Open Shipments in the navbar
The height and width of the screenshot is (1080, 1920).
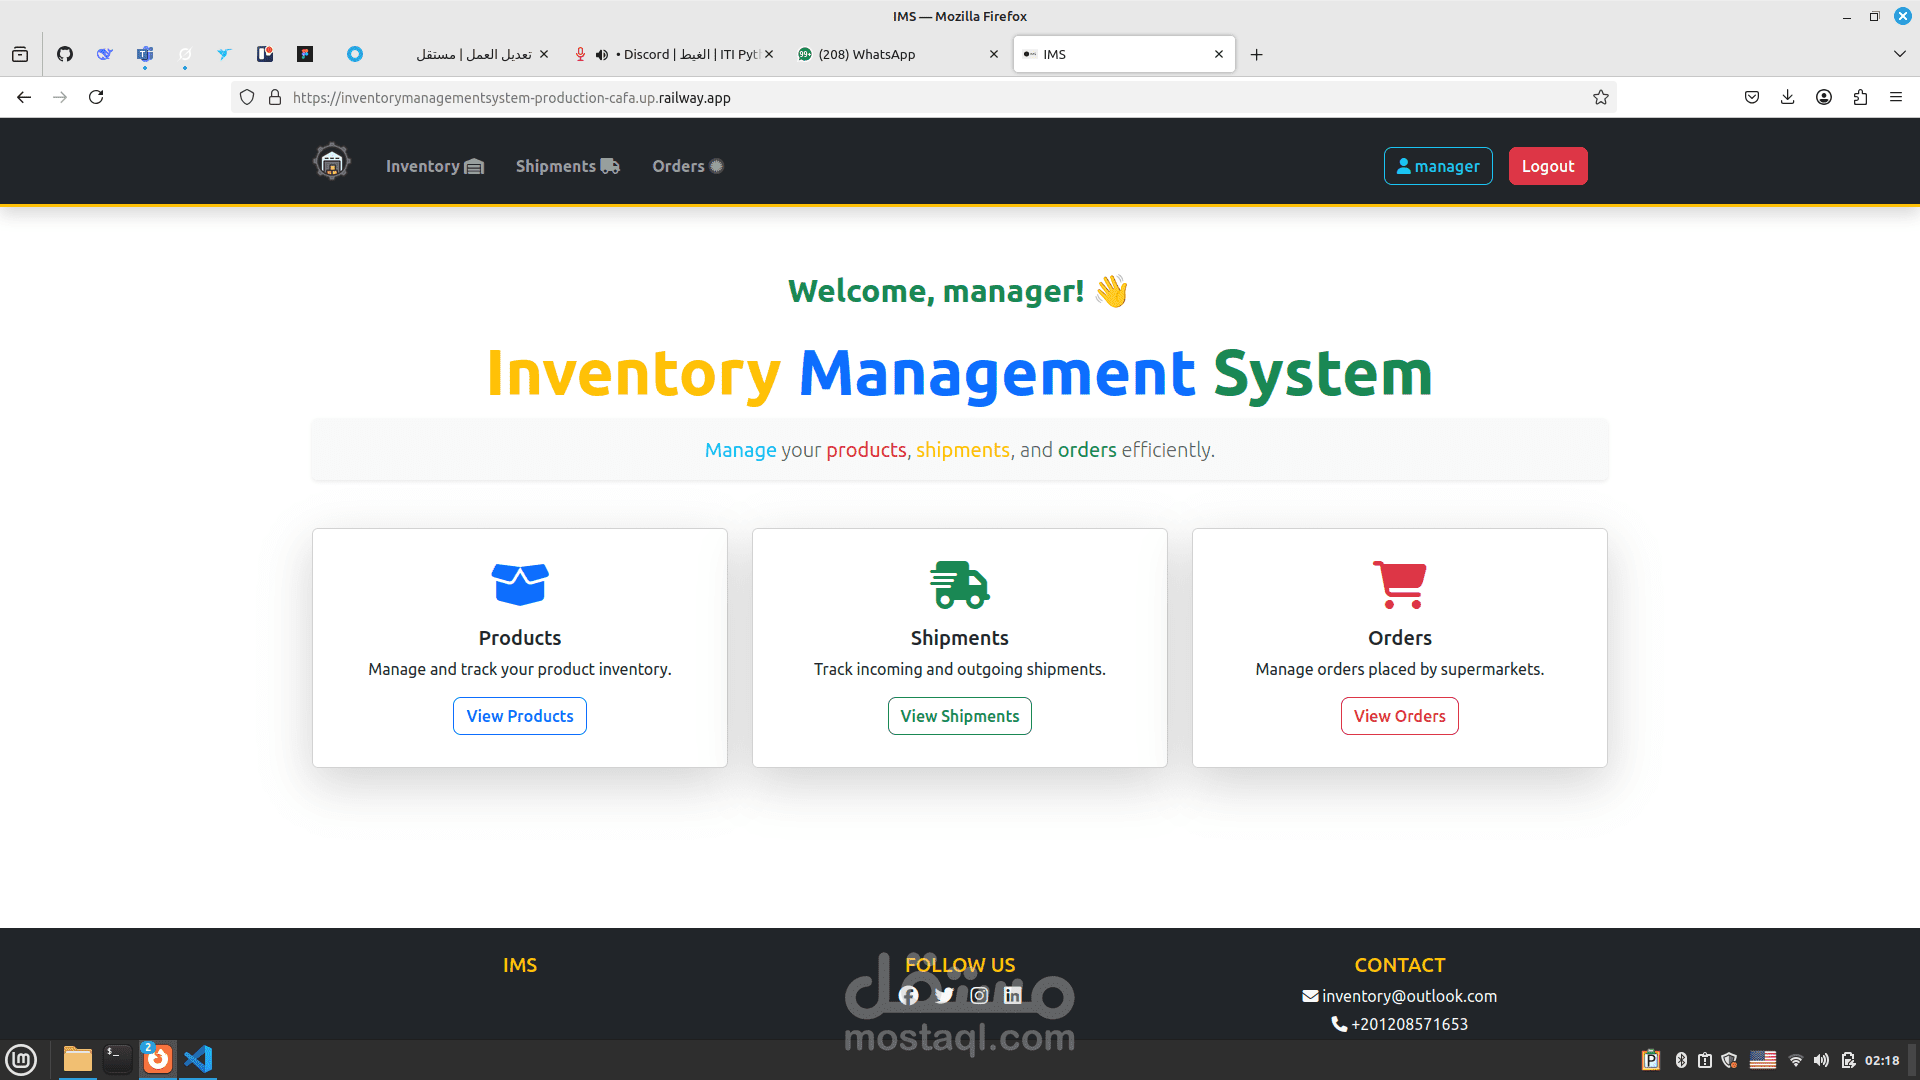(567, 166)
